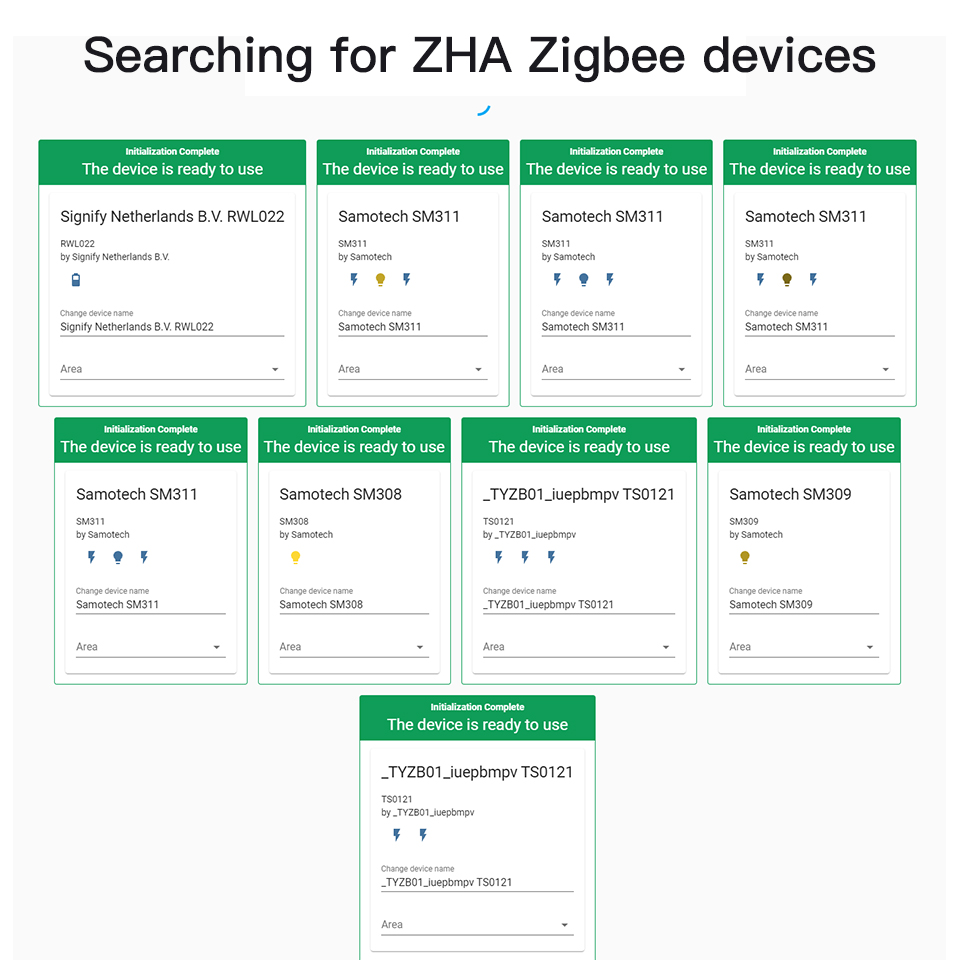Click battery icon on Signify RWL022 card
960x960 pixels.
(x=76, y=280)
